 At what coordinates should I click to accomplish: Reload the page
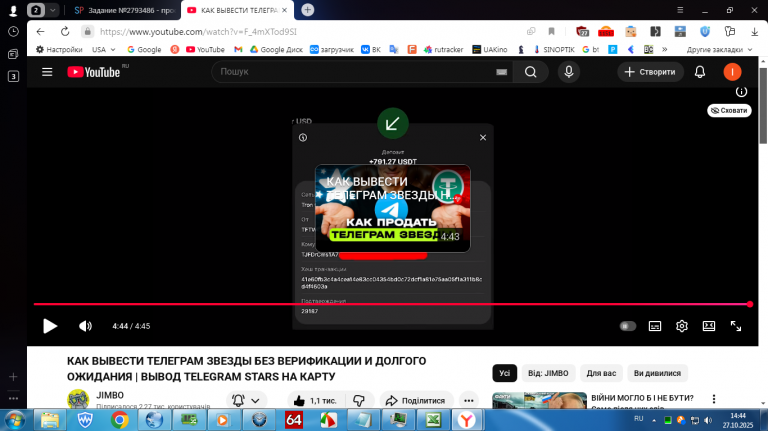pyautogui.click(x=65, y=31)
